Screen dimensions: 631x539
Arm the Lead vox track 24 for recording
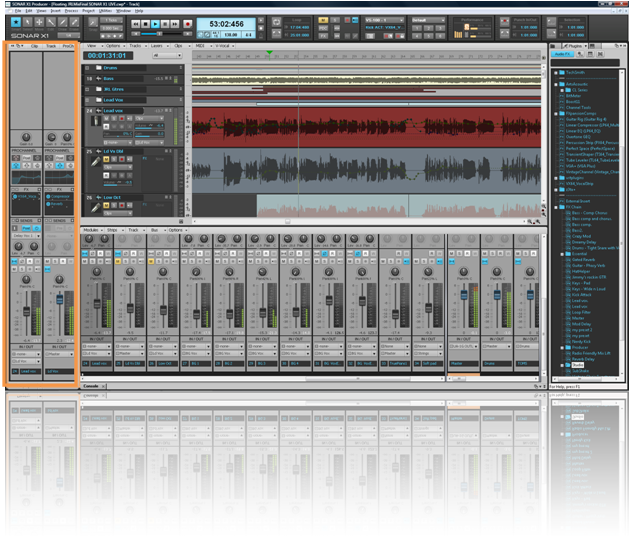(122, 119)
